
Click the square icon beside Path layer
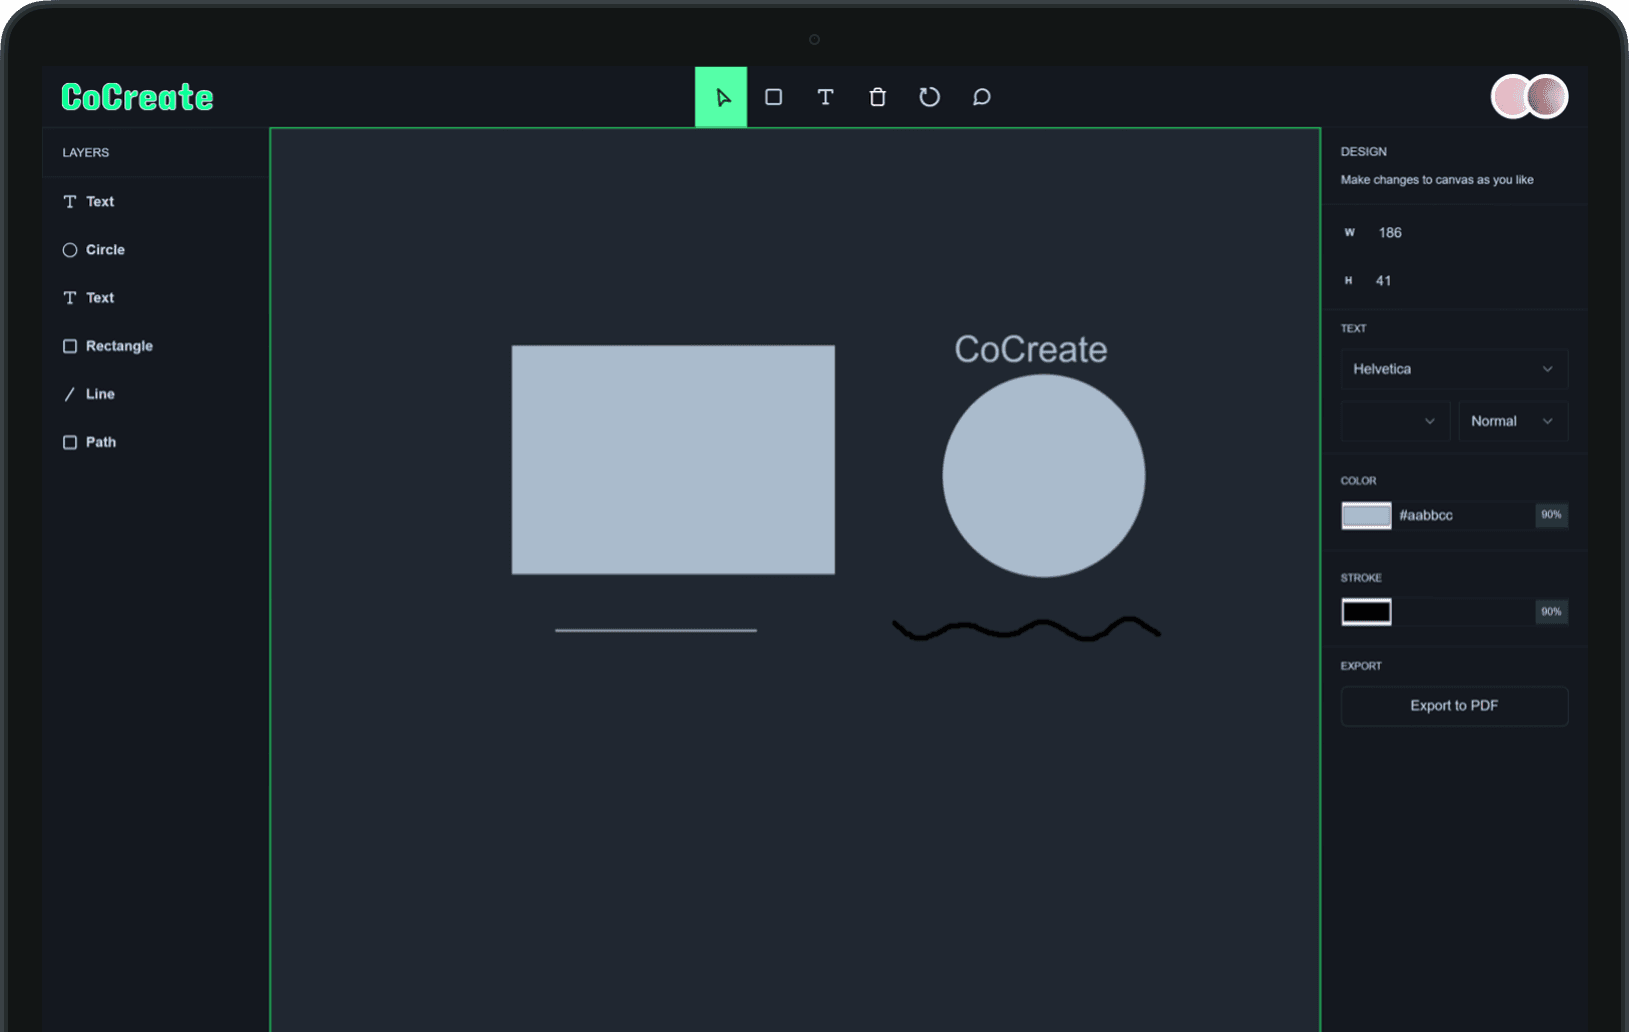click(70, 442)
